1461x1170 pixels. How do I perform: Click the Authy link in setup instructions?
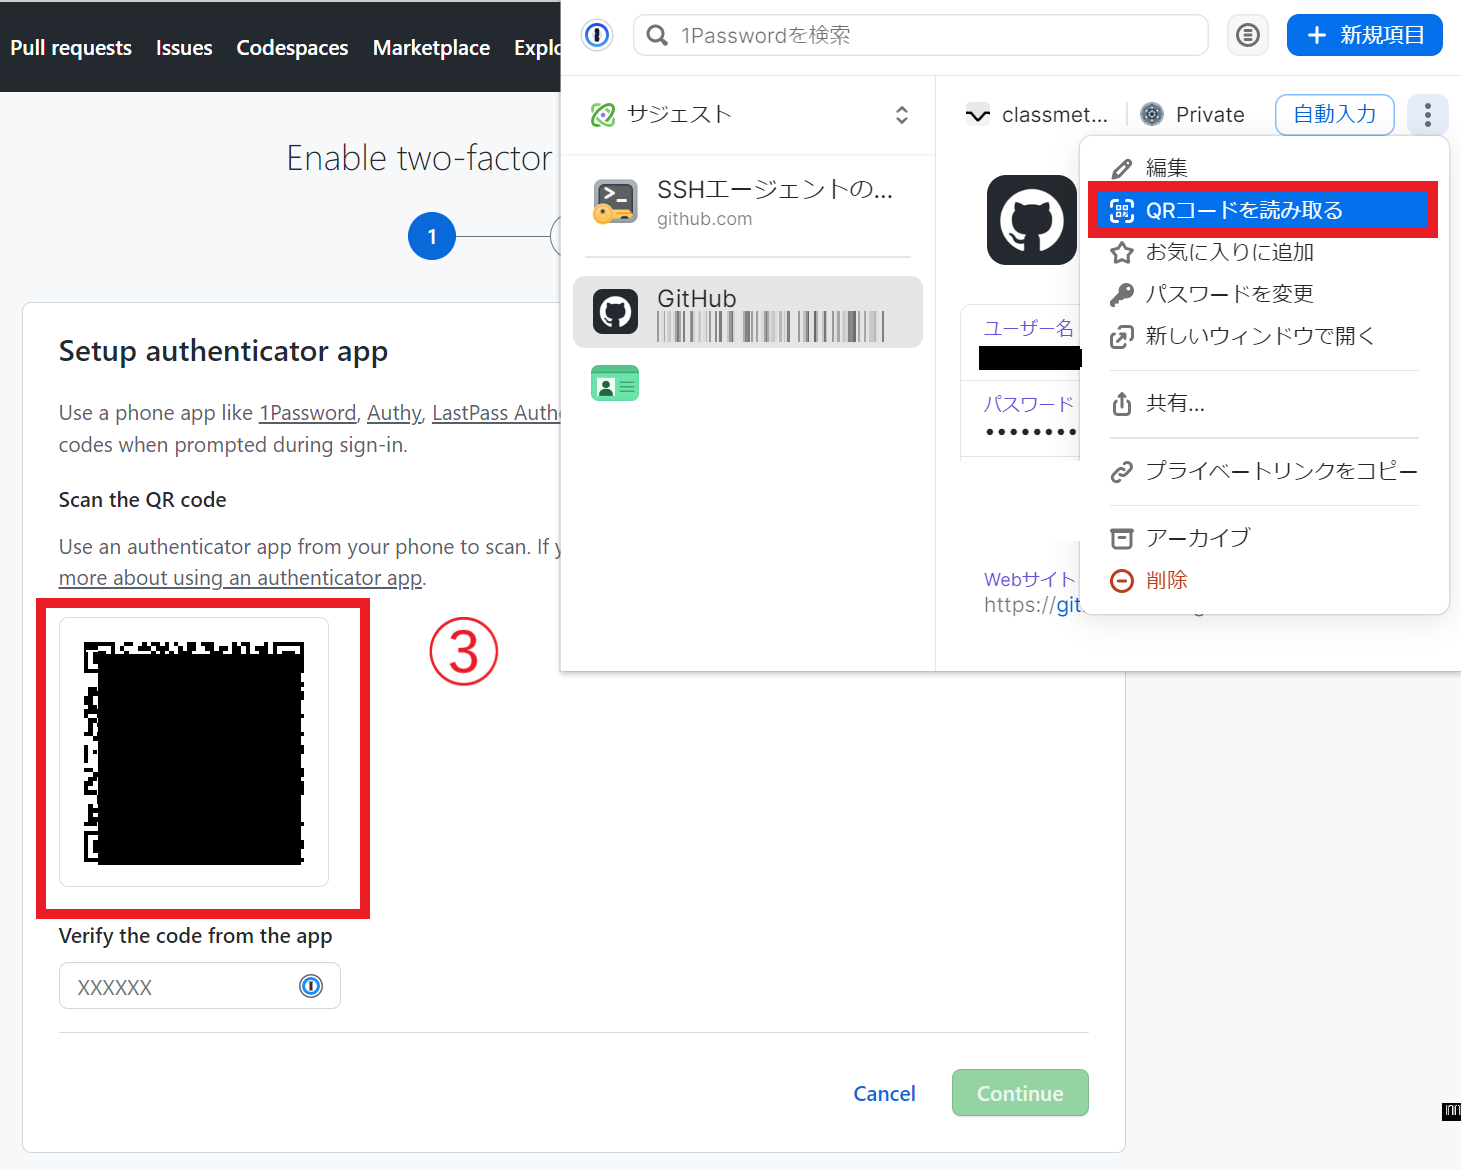[x=393, y=412]
